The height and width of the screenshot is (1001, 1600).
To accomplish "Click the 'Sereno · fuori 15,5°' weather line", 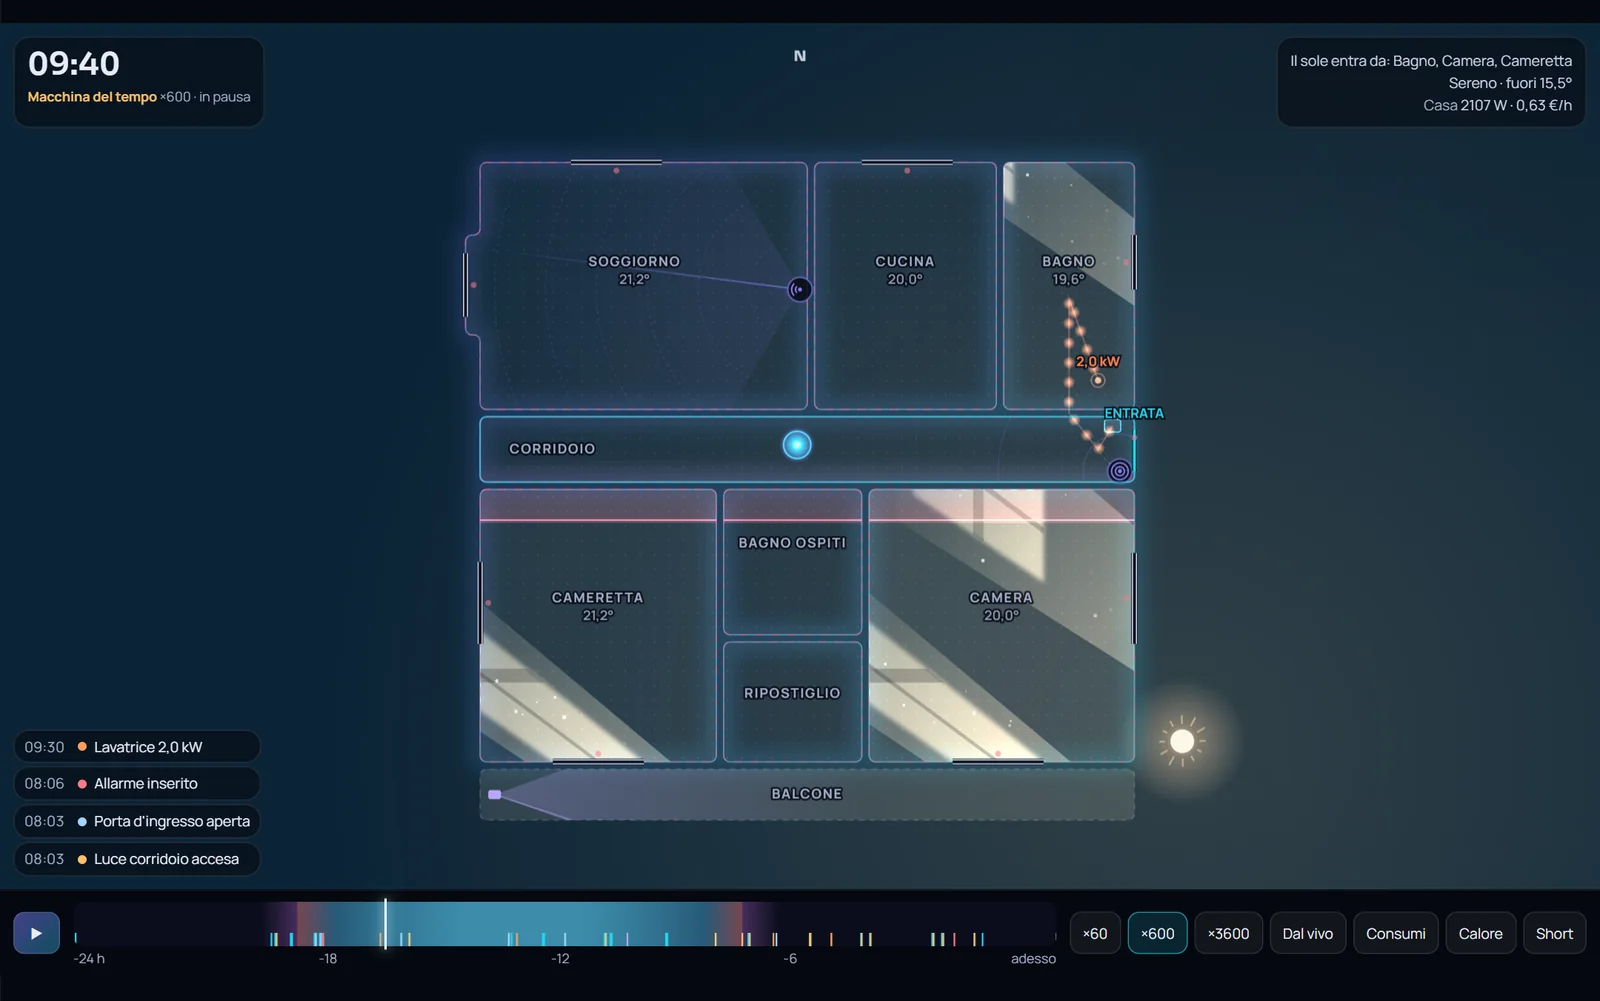I will click(1510, 83).
